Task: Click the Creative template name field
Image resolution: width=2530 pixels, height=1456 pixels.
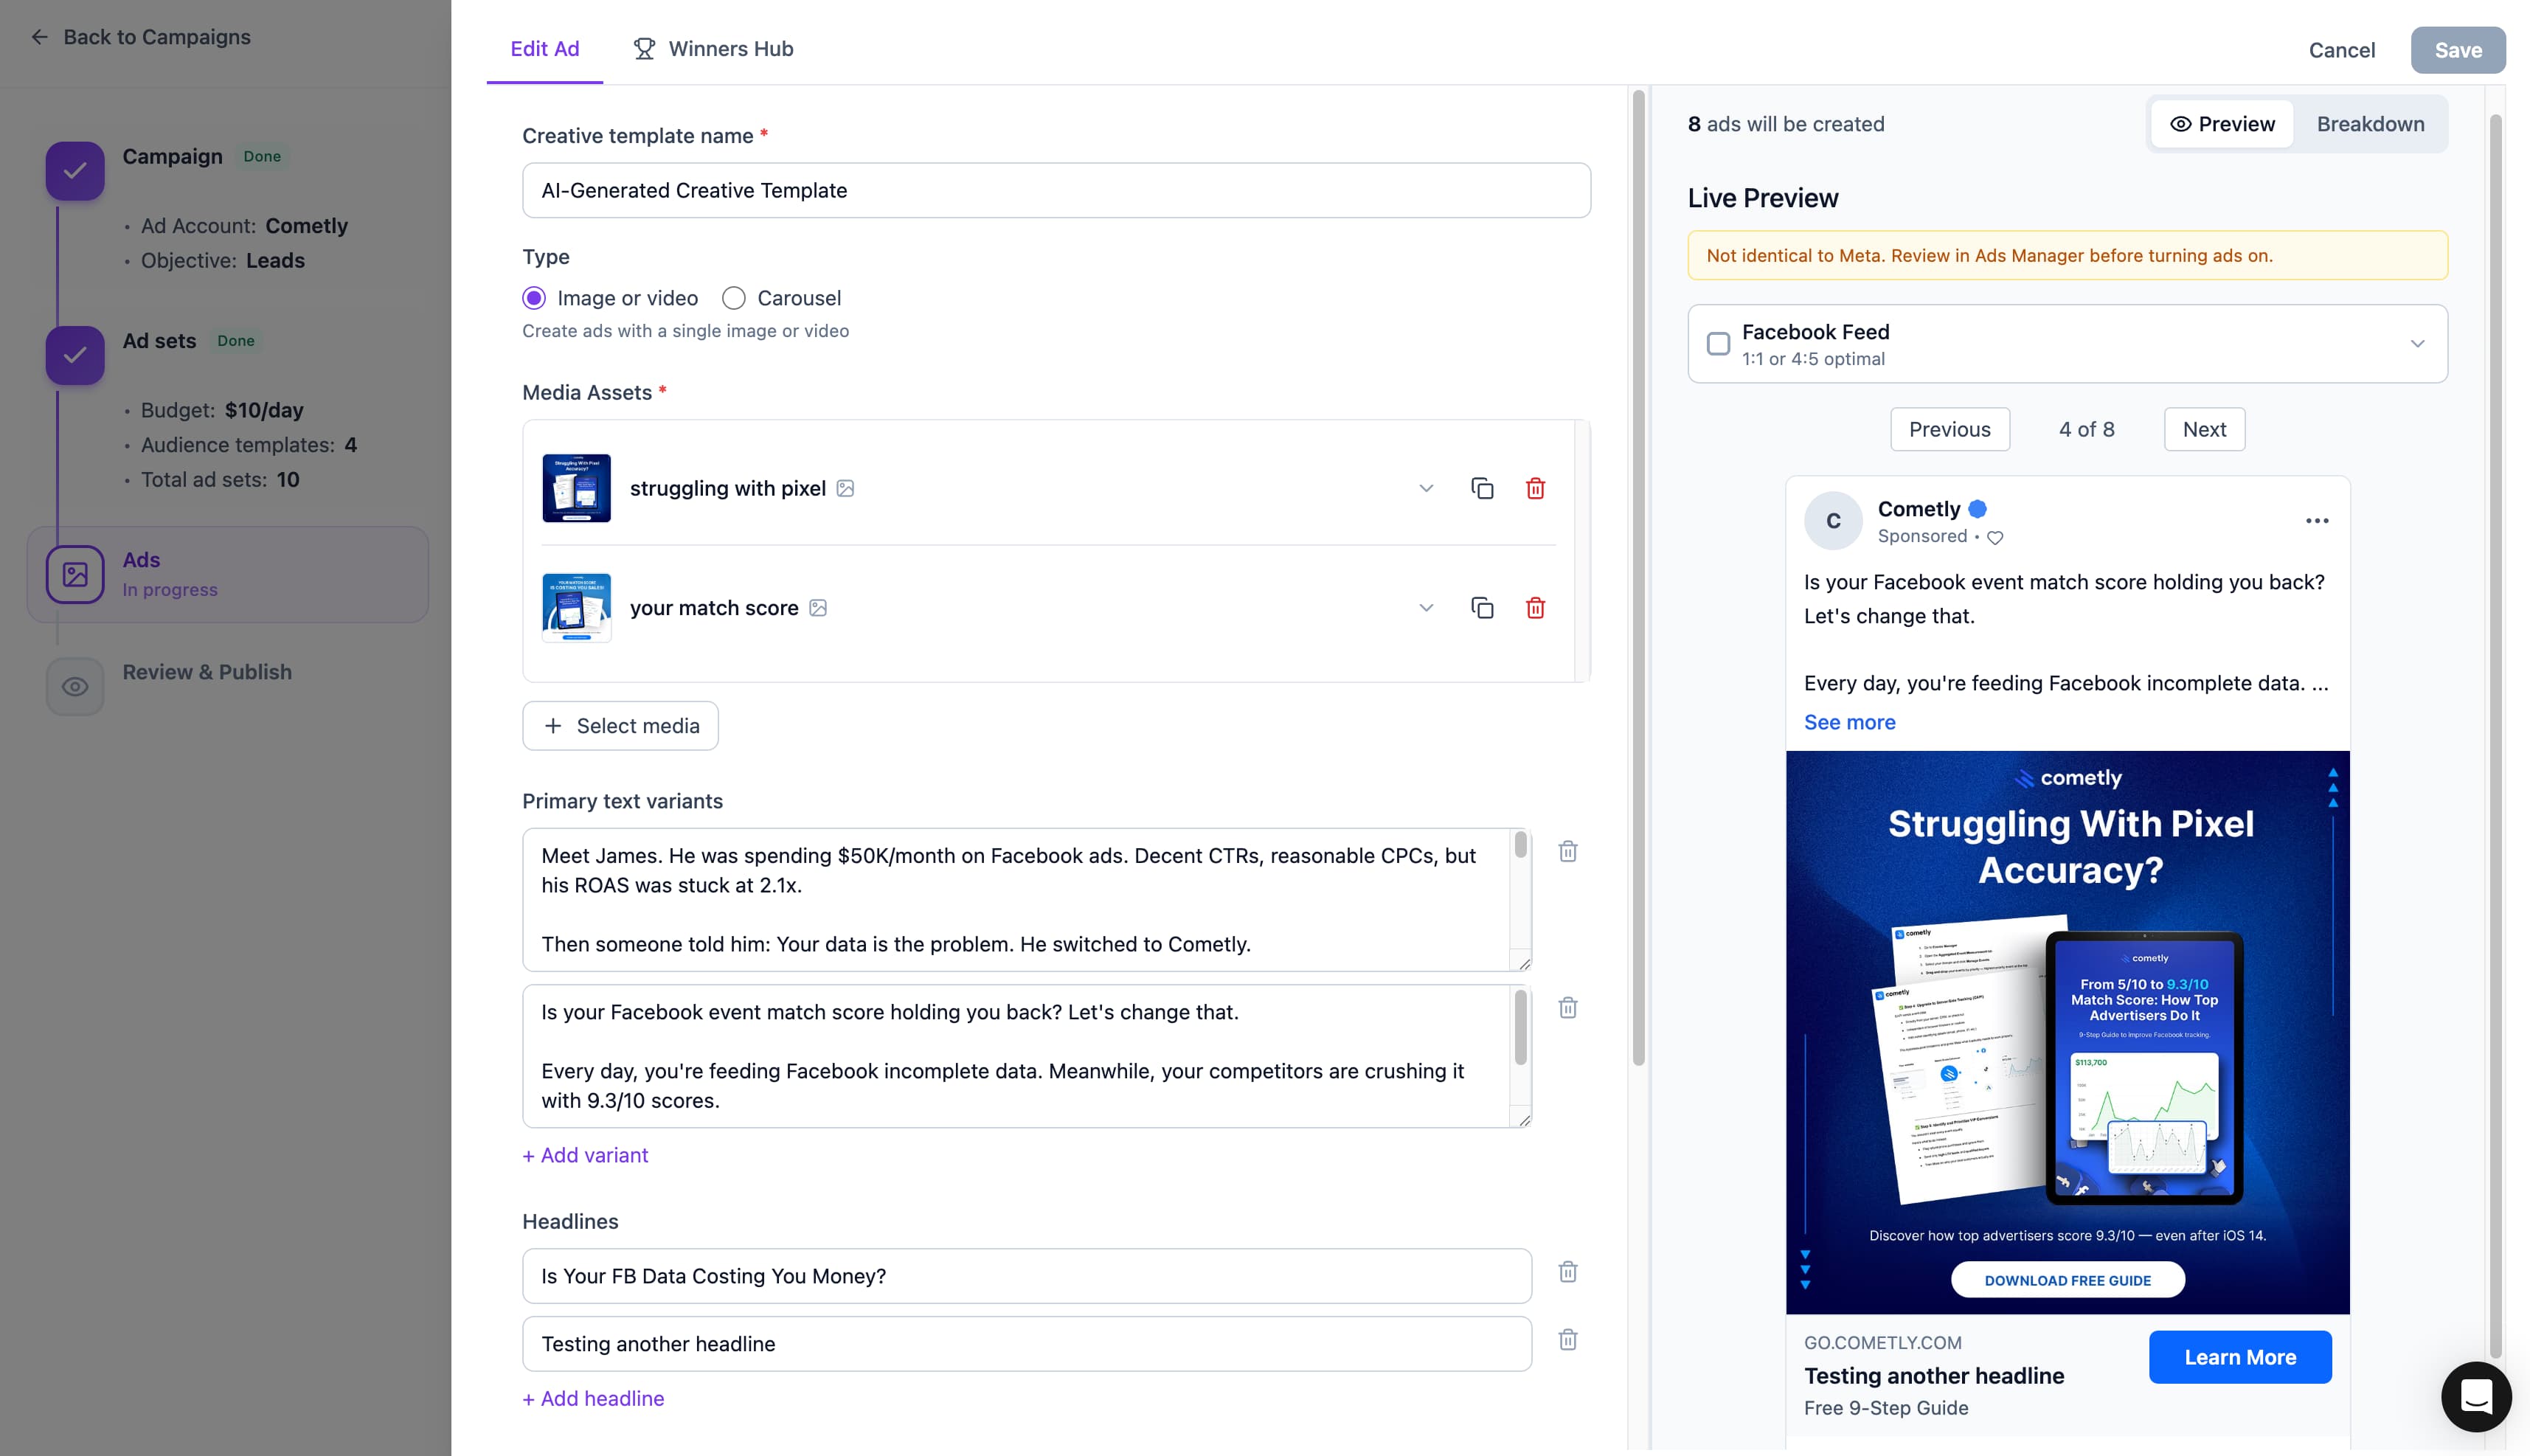Action: pyautogui.click(x=1055, y=190)
